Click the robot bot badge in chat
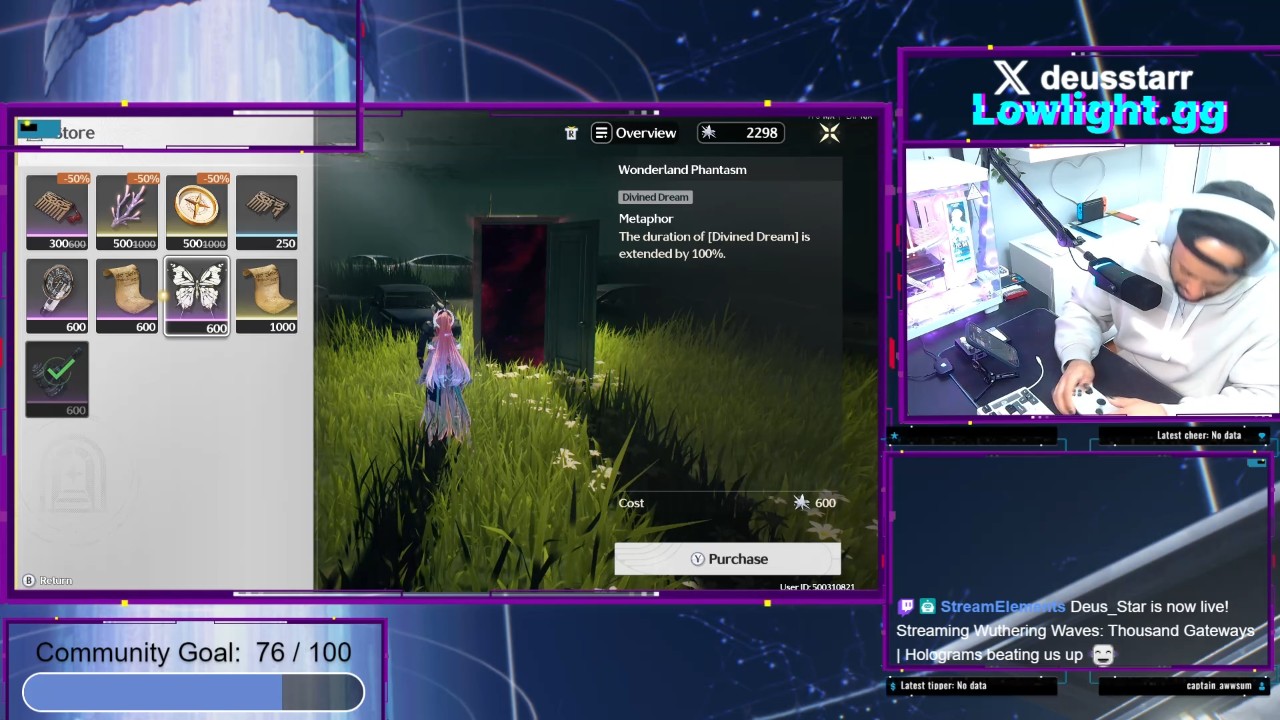The image size is (1280, 720). coord(928,607)
